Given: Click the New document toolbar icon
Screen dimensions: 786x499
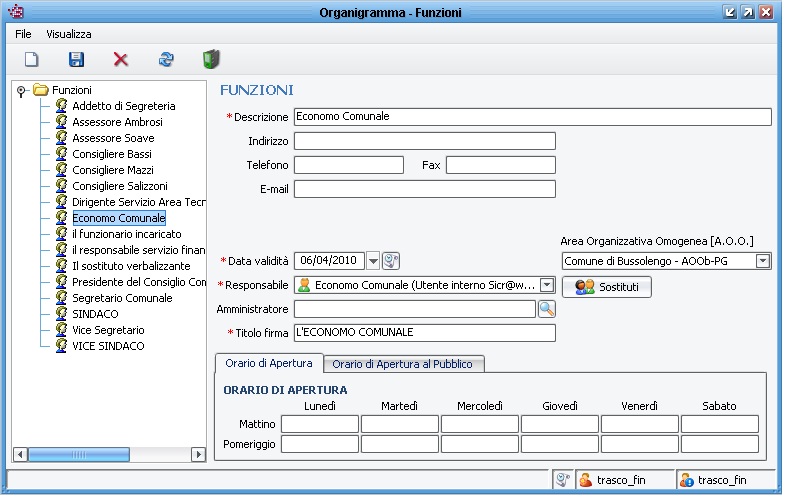Looking at the screenshot, I should coord(31,60).
